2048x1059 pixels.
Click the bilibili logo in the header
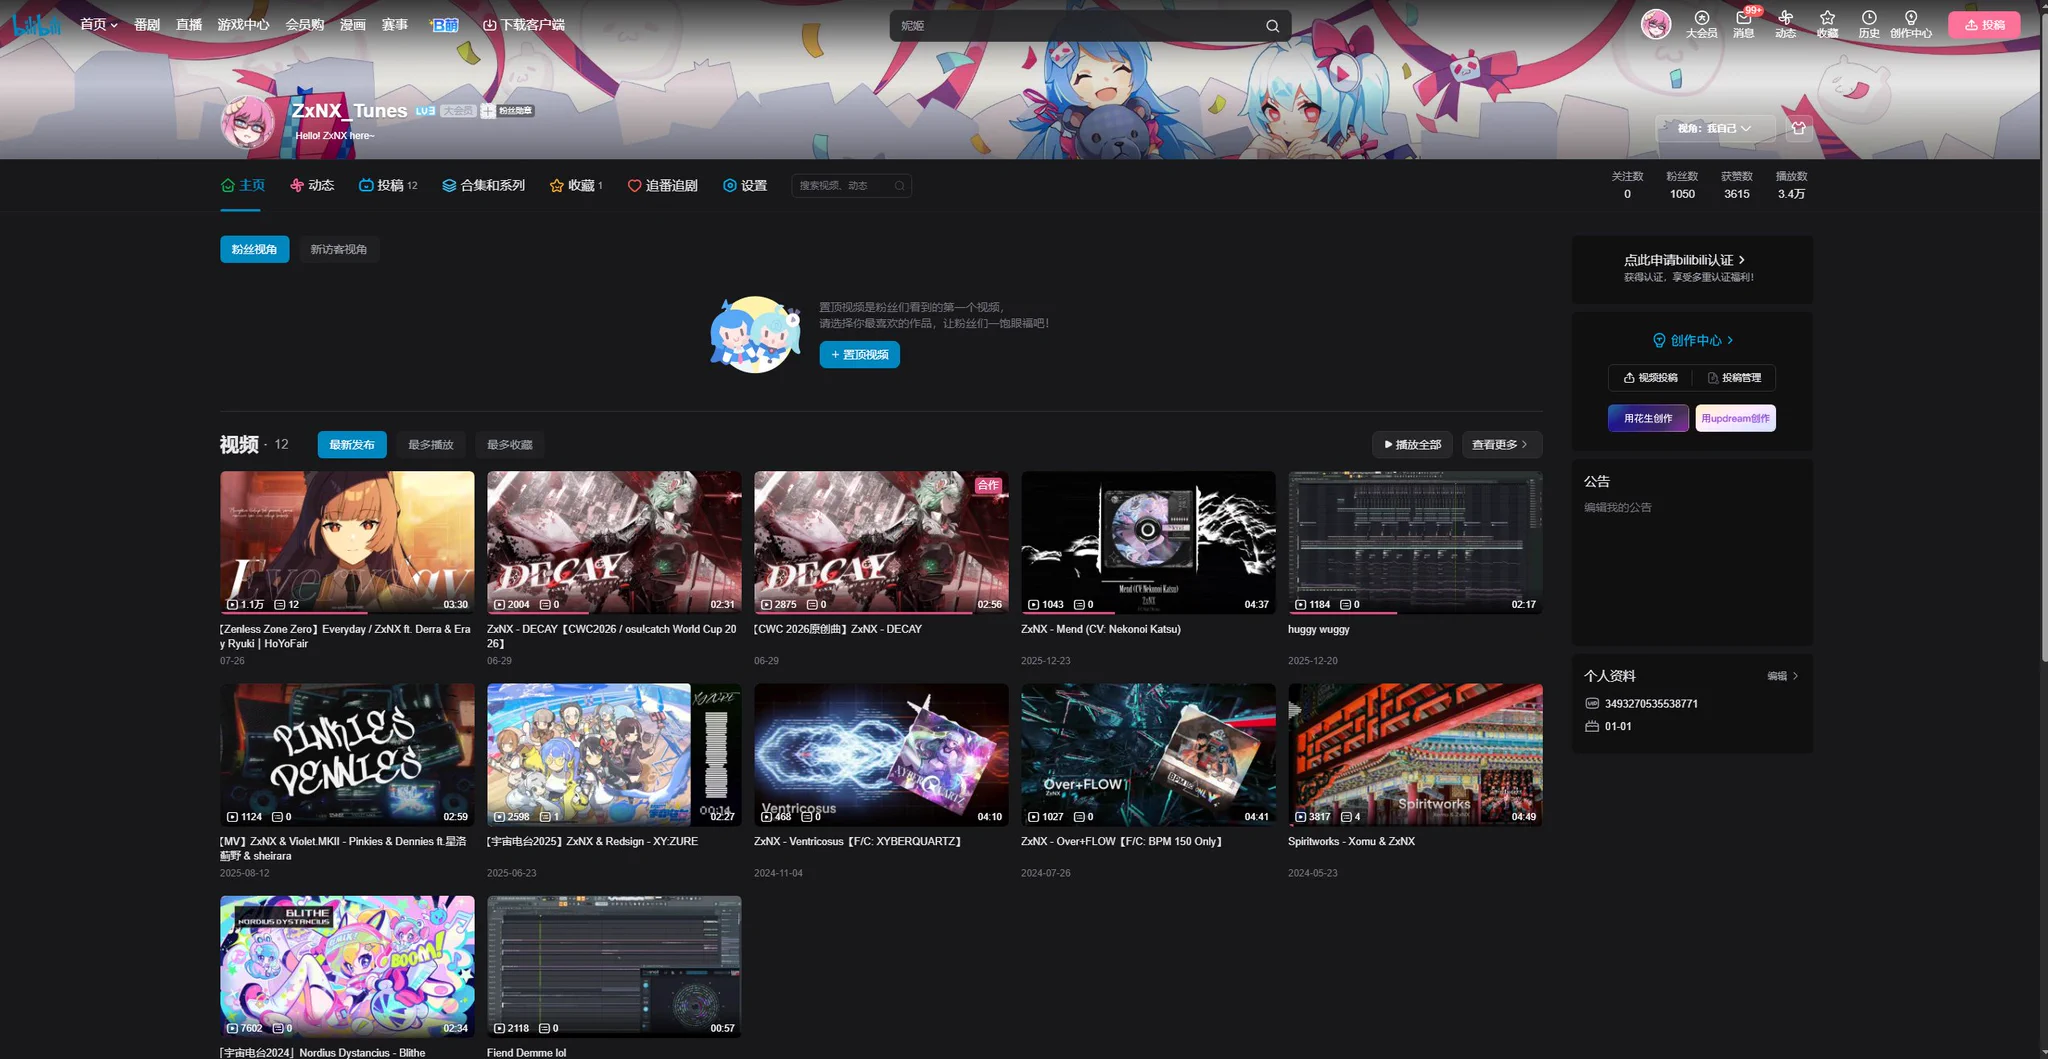coord(37,25)
